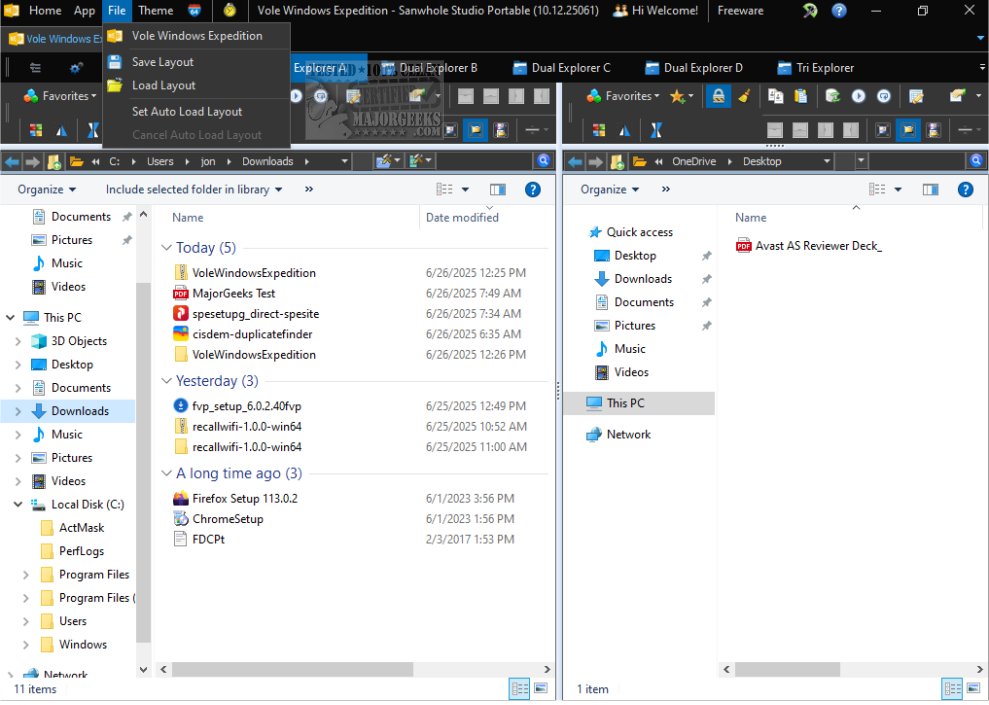Choose Save Layout from File menu
989x705 pixels.
[162, 62]
